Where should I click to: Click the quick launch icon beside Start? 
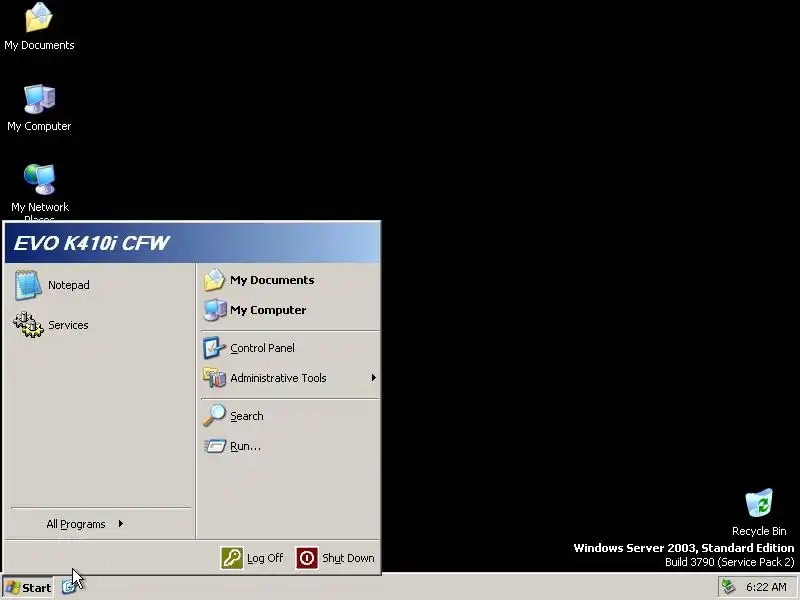[68, 587]
